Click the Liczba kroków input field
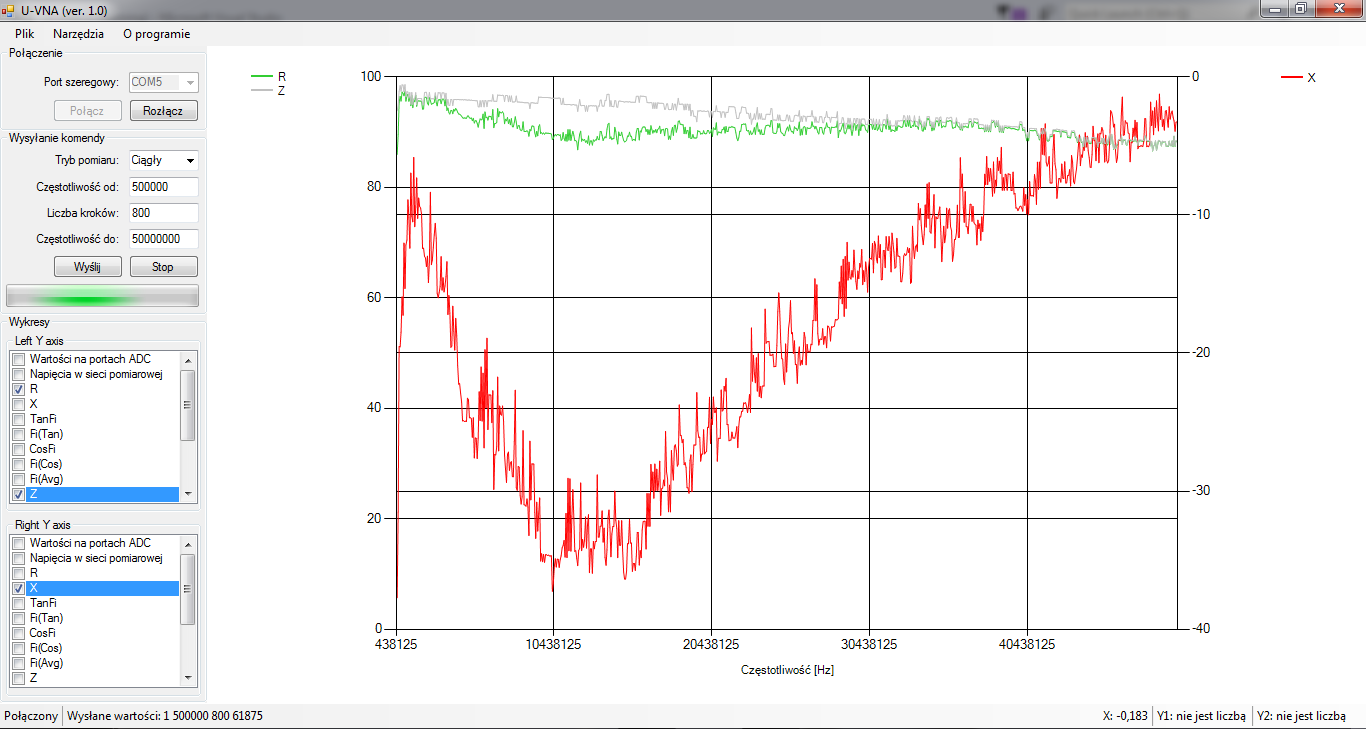Image resolution: width=1366 pixels, height=729 pixels. pos(163,213)
